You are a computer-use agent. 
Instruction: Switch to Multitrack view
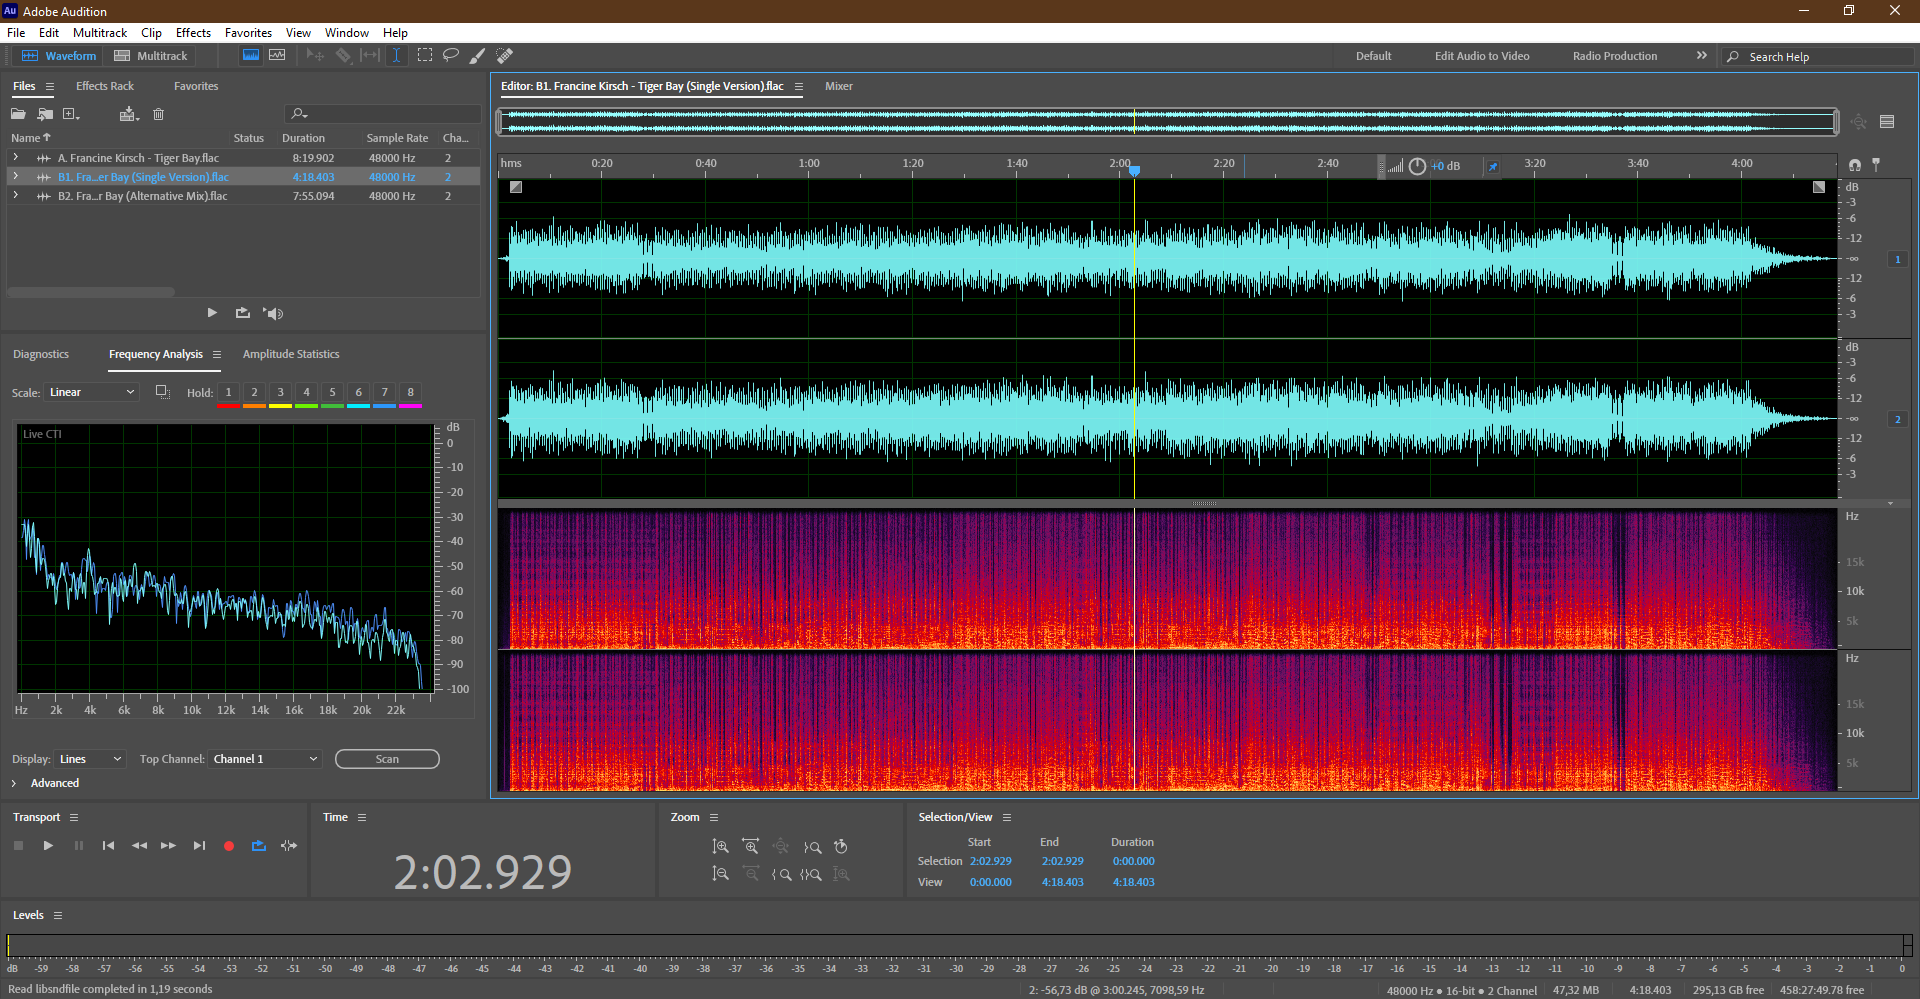coord(151,56)
